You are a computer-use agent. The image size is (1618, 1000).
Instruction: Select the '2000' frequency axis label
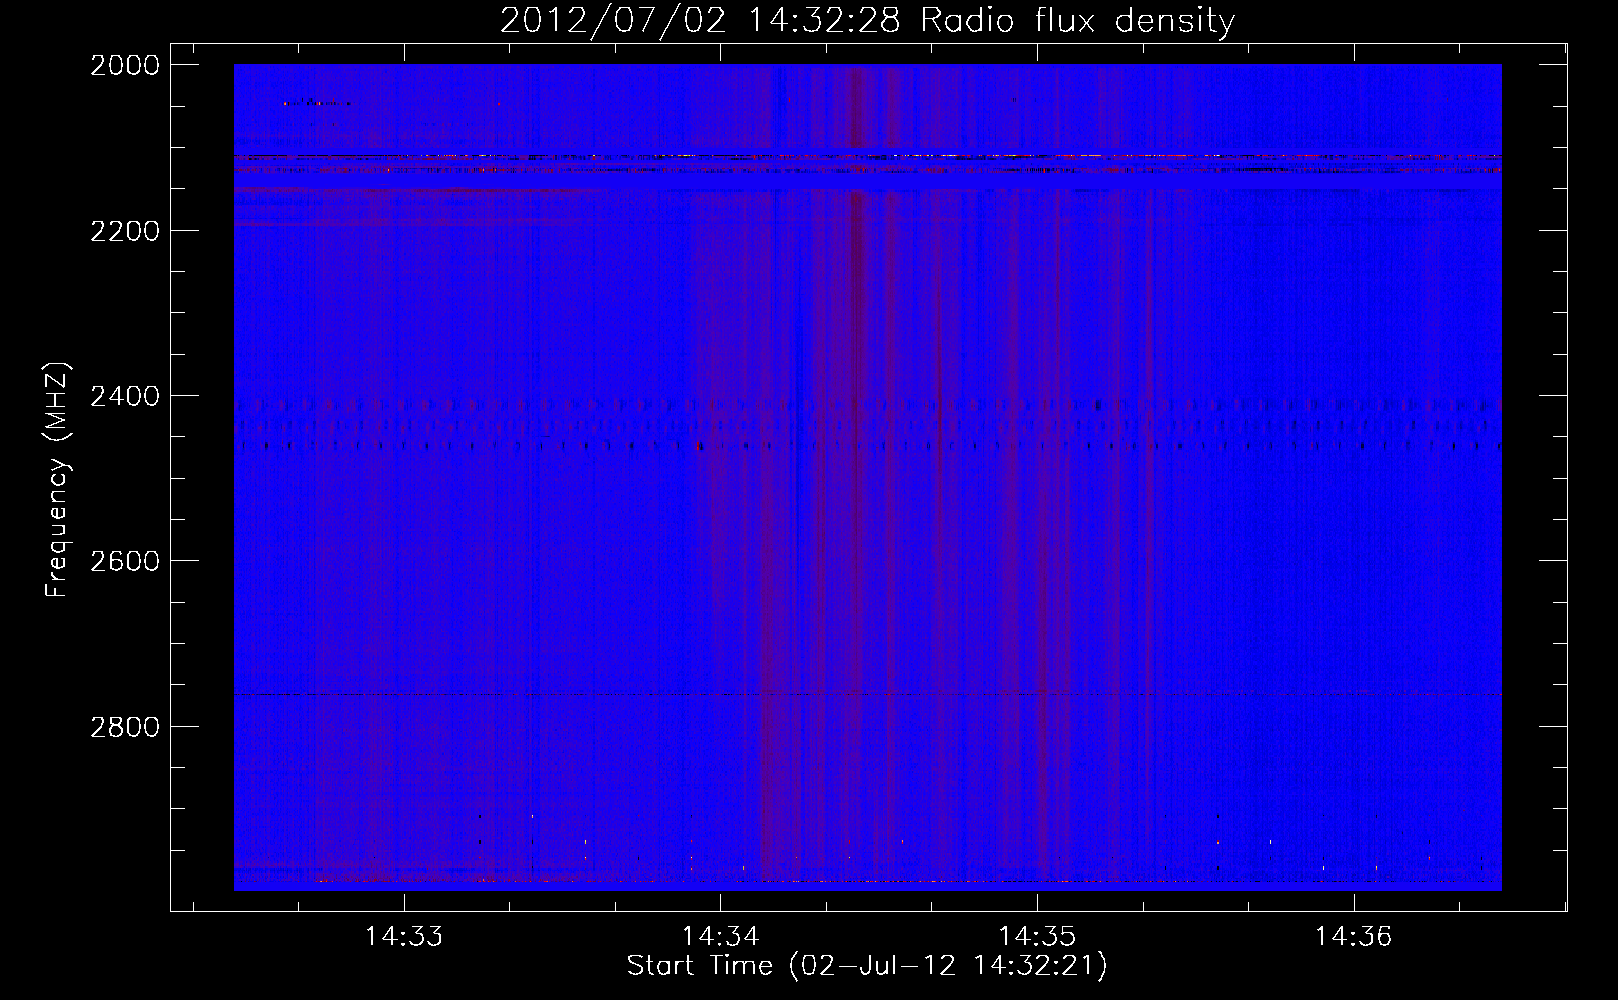(125, 65)
